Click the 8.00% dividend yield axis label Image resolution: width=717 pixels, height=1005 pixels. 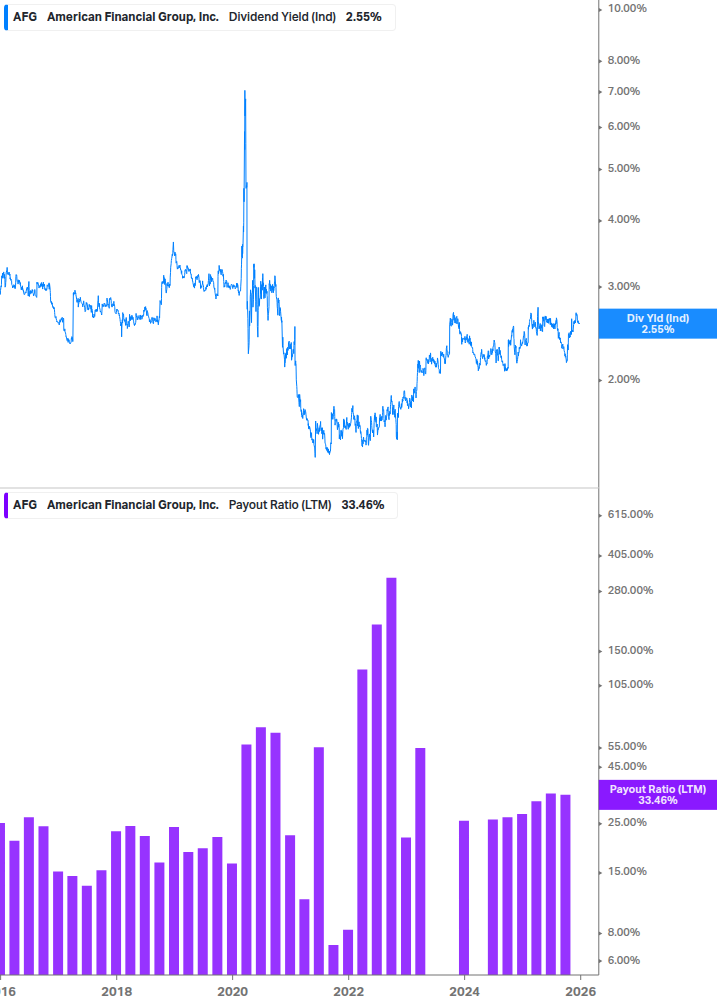pyautogui.click(x=623, y=60)
